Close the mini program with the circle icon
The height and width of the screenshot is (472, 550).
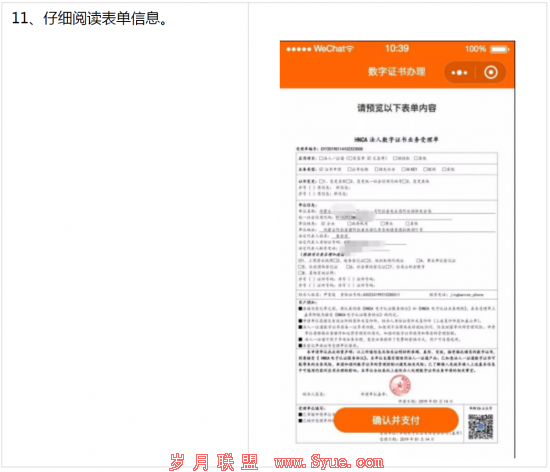[490, 73]
